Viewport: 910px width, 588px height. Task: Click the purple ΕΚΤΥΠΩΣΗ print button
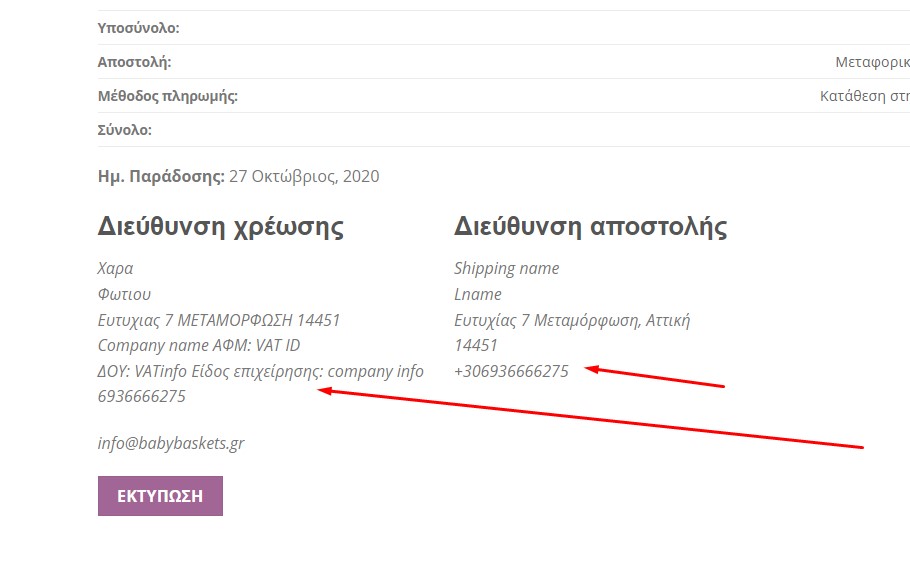pyautogui.click(x=160, y=496)
